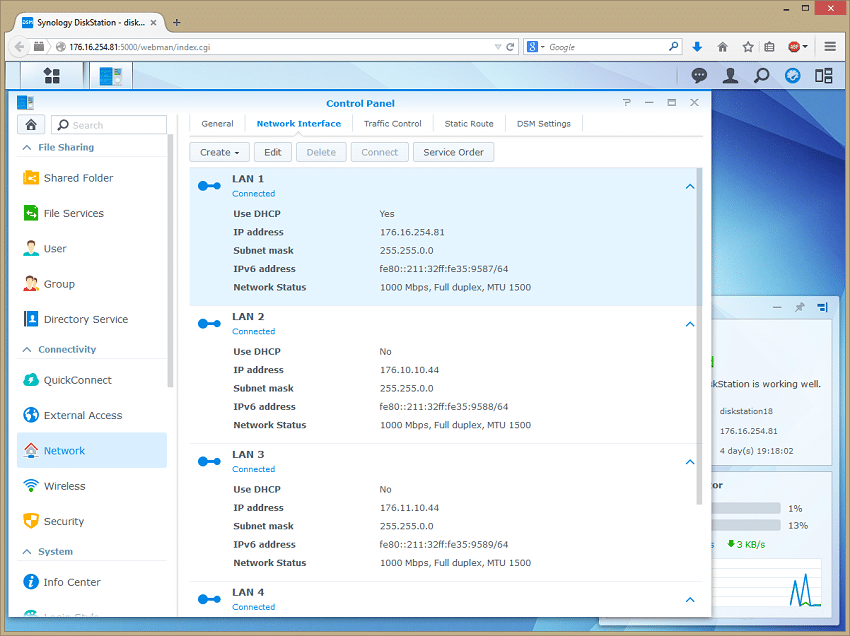850x636 pixels.
Task: Go to the Control Panel home icon
Action: coord(31,125)
